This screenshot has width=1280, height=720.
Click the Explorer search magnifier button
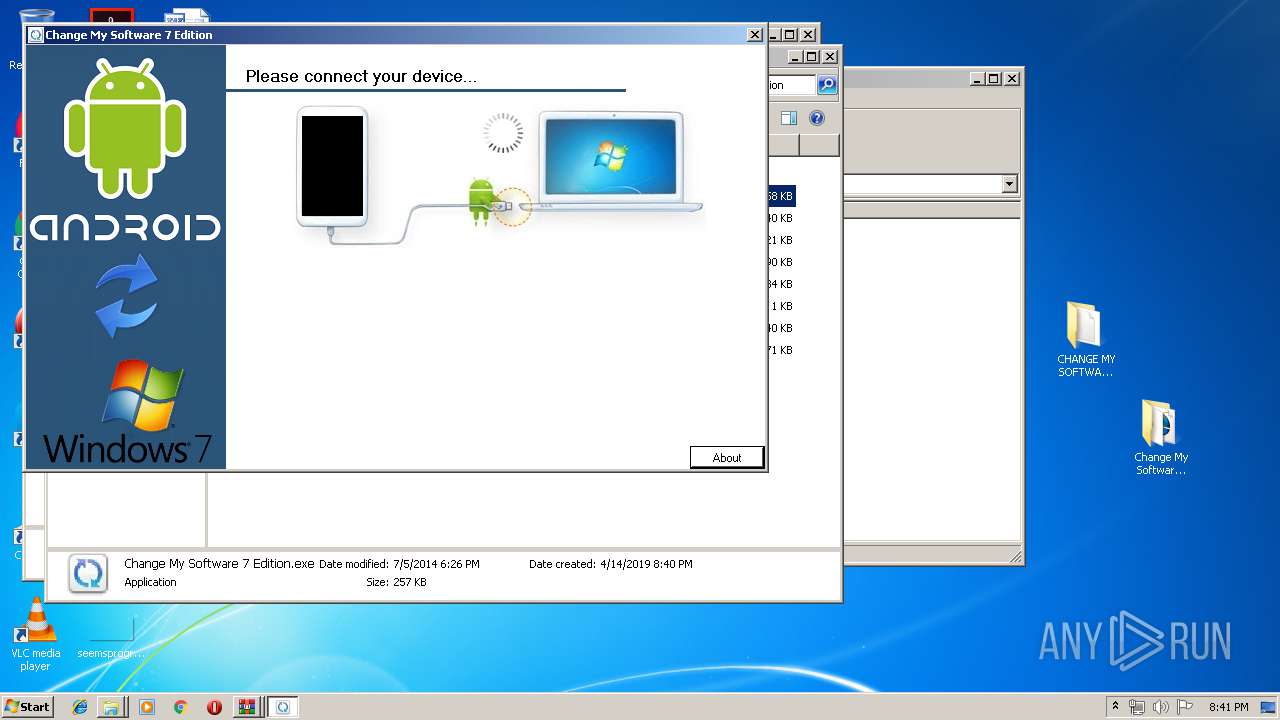click(x=827, y=85)
